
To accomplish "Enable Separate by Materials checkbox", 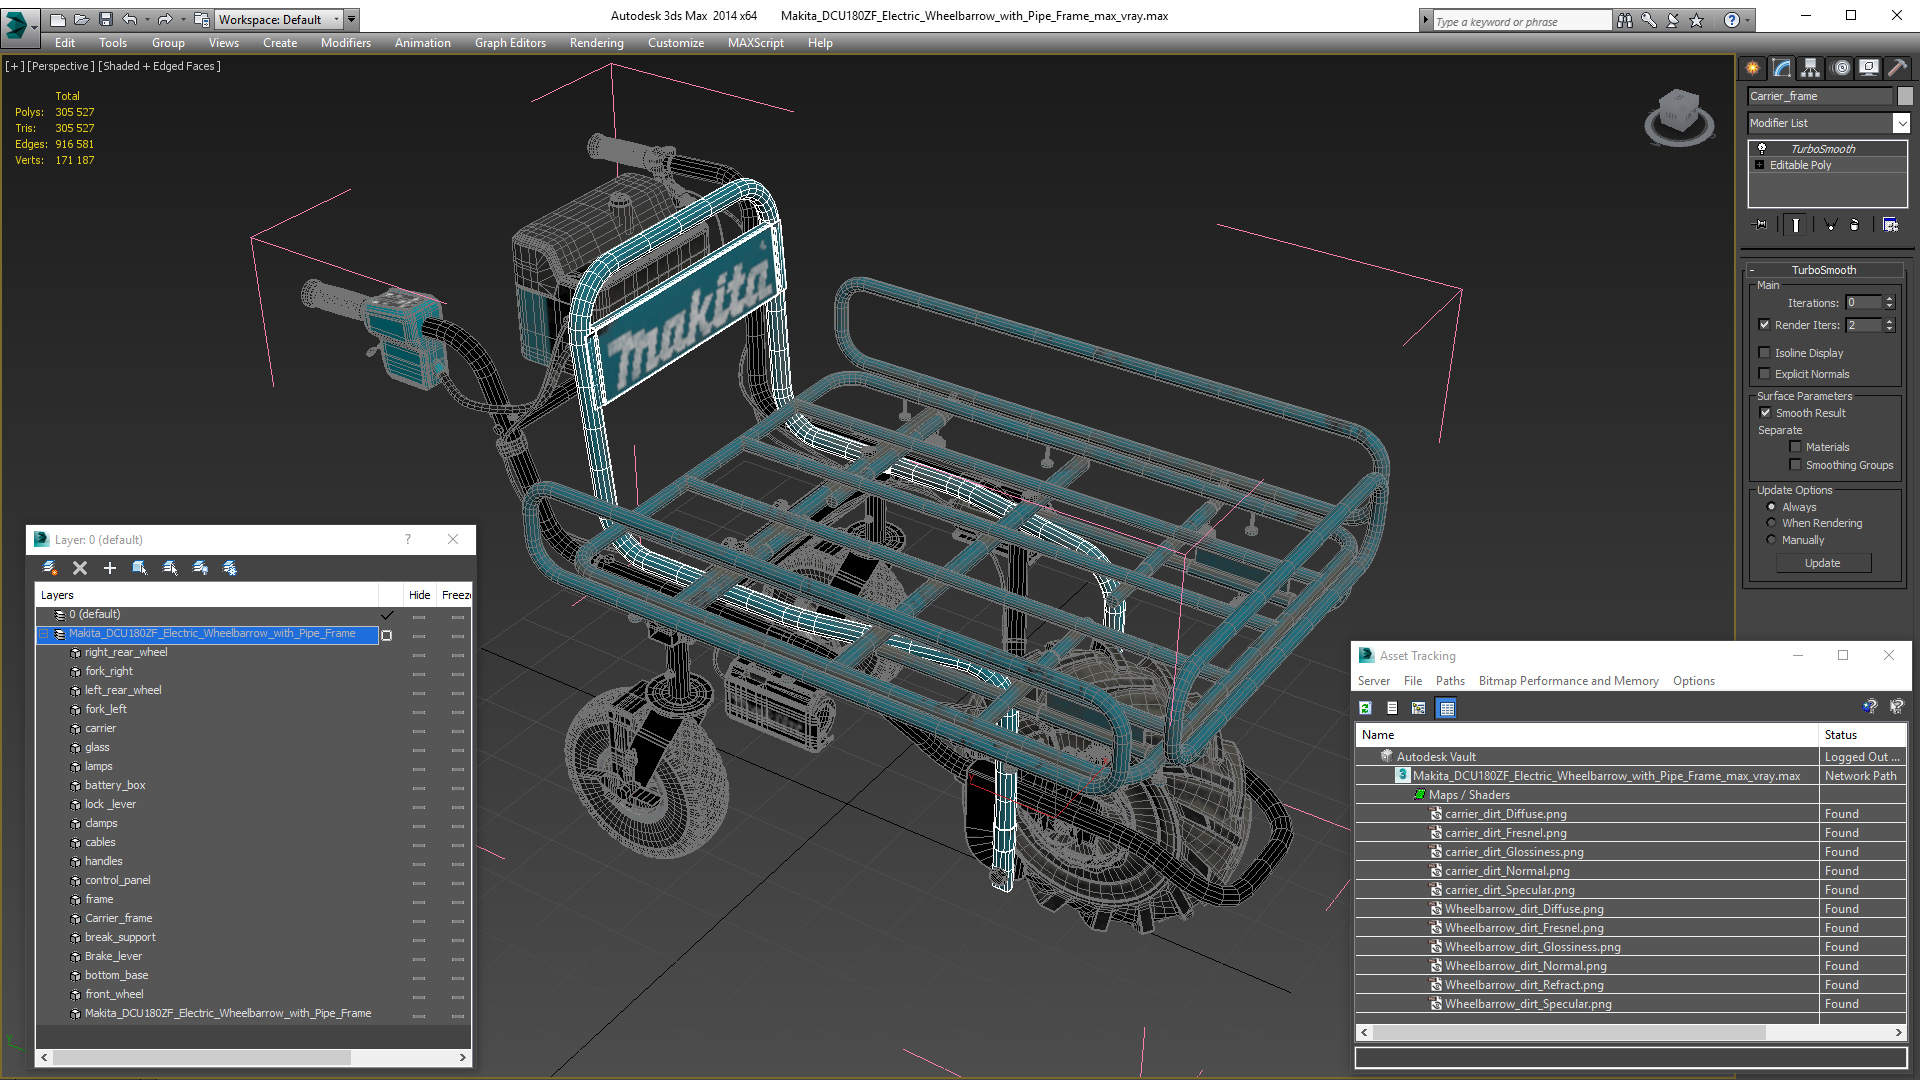I will click(1795, 446).
